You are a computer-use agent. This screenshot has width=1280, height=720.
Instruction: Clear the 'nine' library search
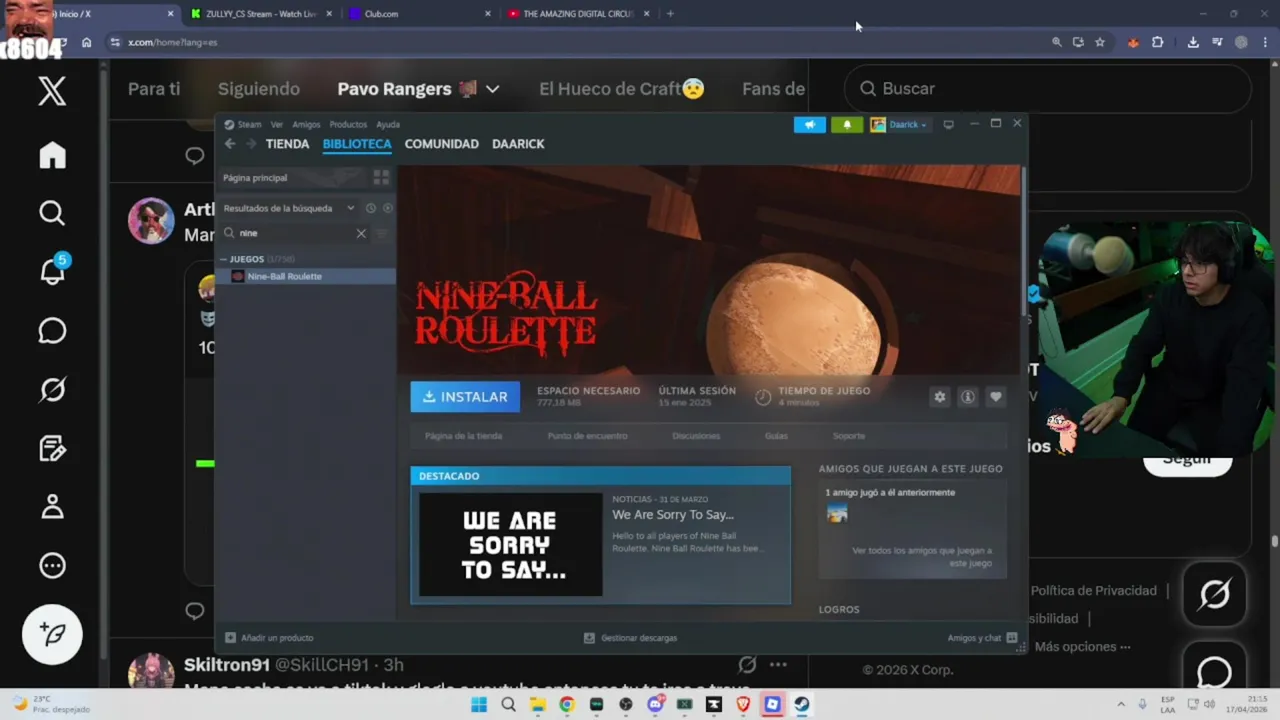click(361, 233)
